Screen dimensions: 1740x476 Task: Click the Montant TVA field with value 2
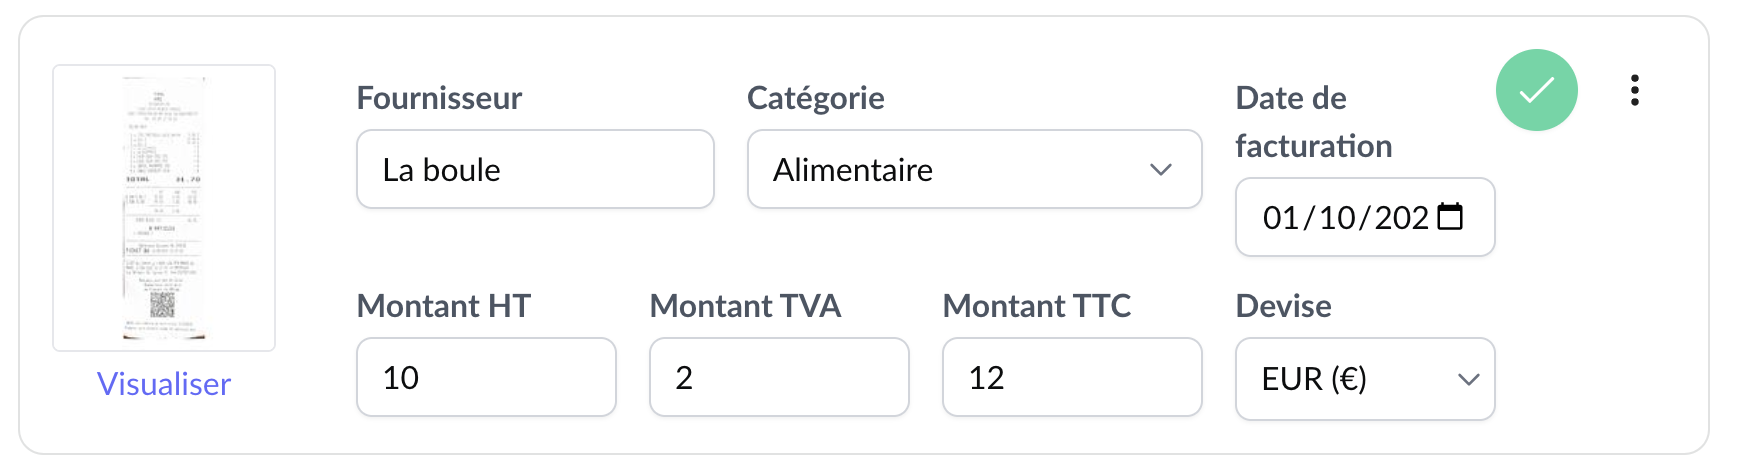click(779, 377)
